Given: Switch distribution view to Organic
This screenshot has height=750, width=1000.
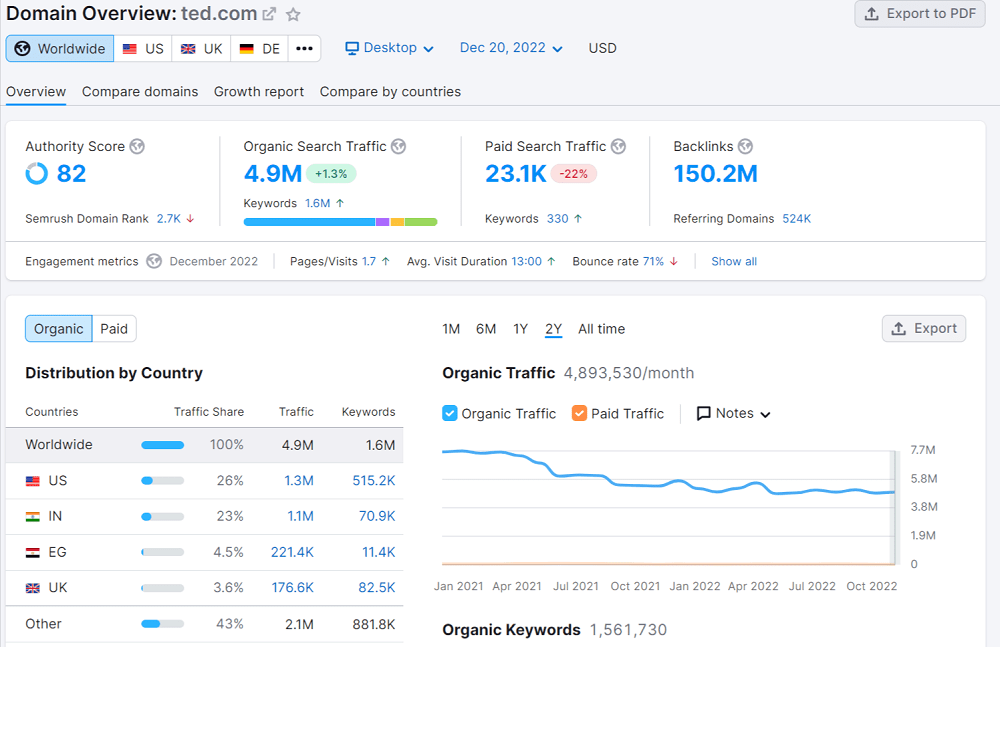Looking at the screenshot, I should 59,328.
